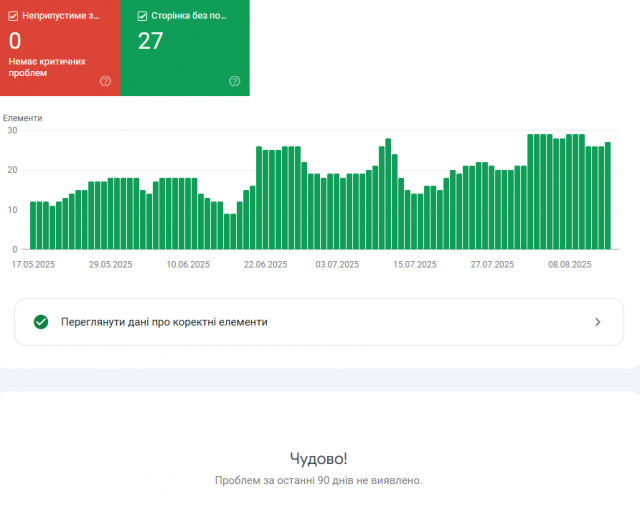Click the x-axis date label 08.08.2025
The width and height of the screenshot is (640, 512).
pyautogui.click(x=570, y=265)
